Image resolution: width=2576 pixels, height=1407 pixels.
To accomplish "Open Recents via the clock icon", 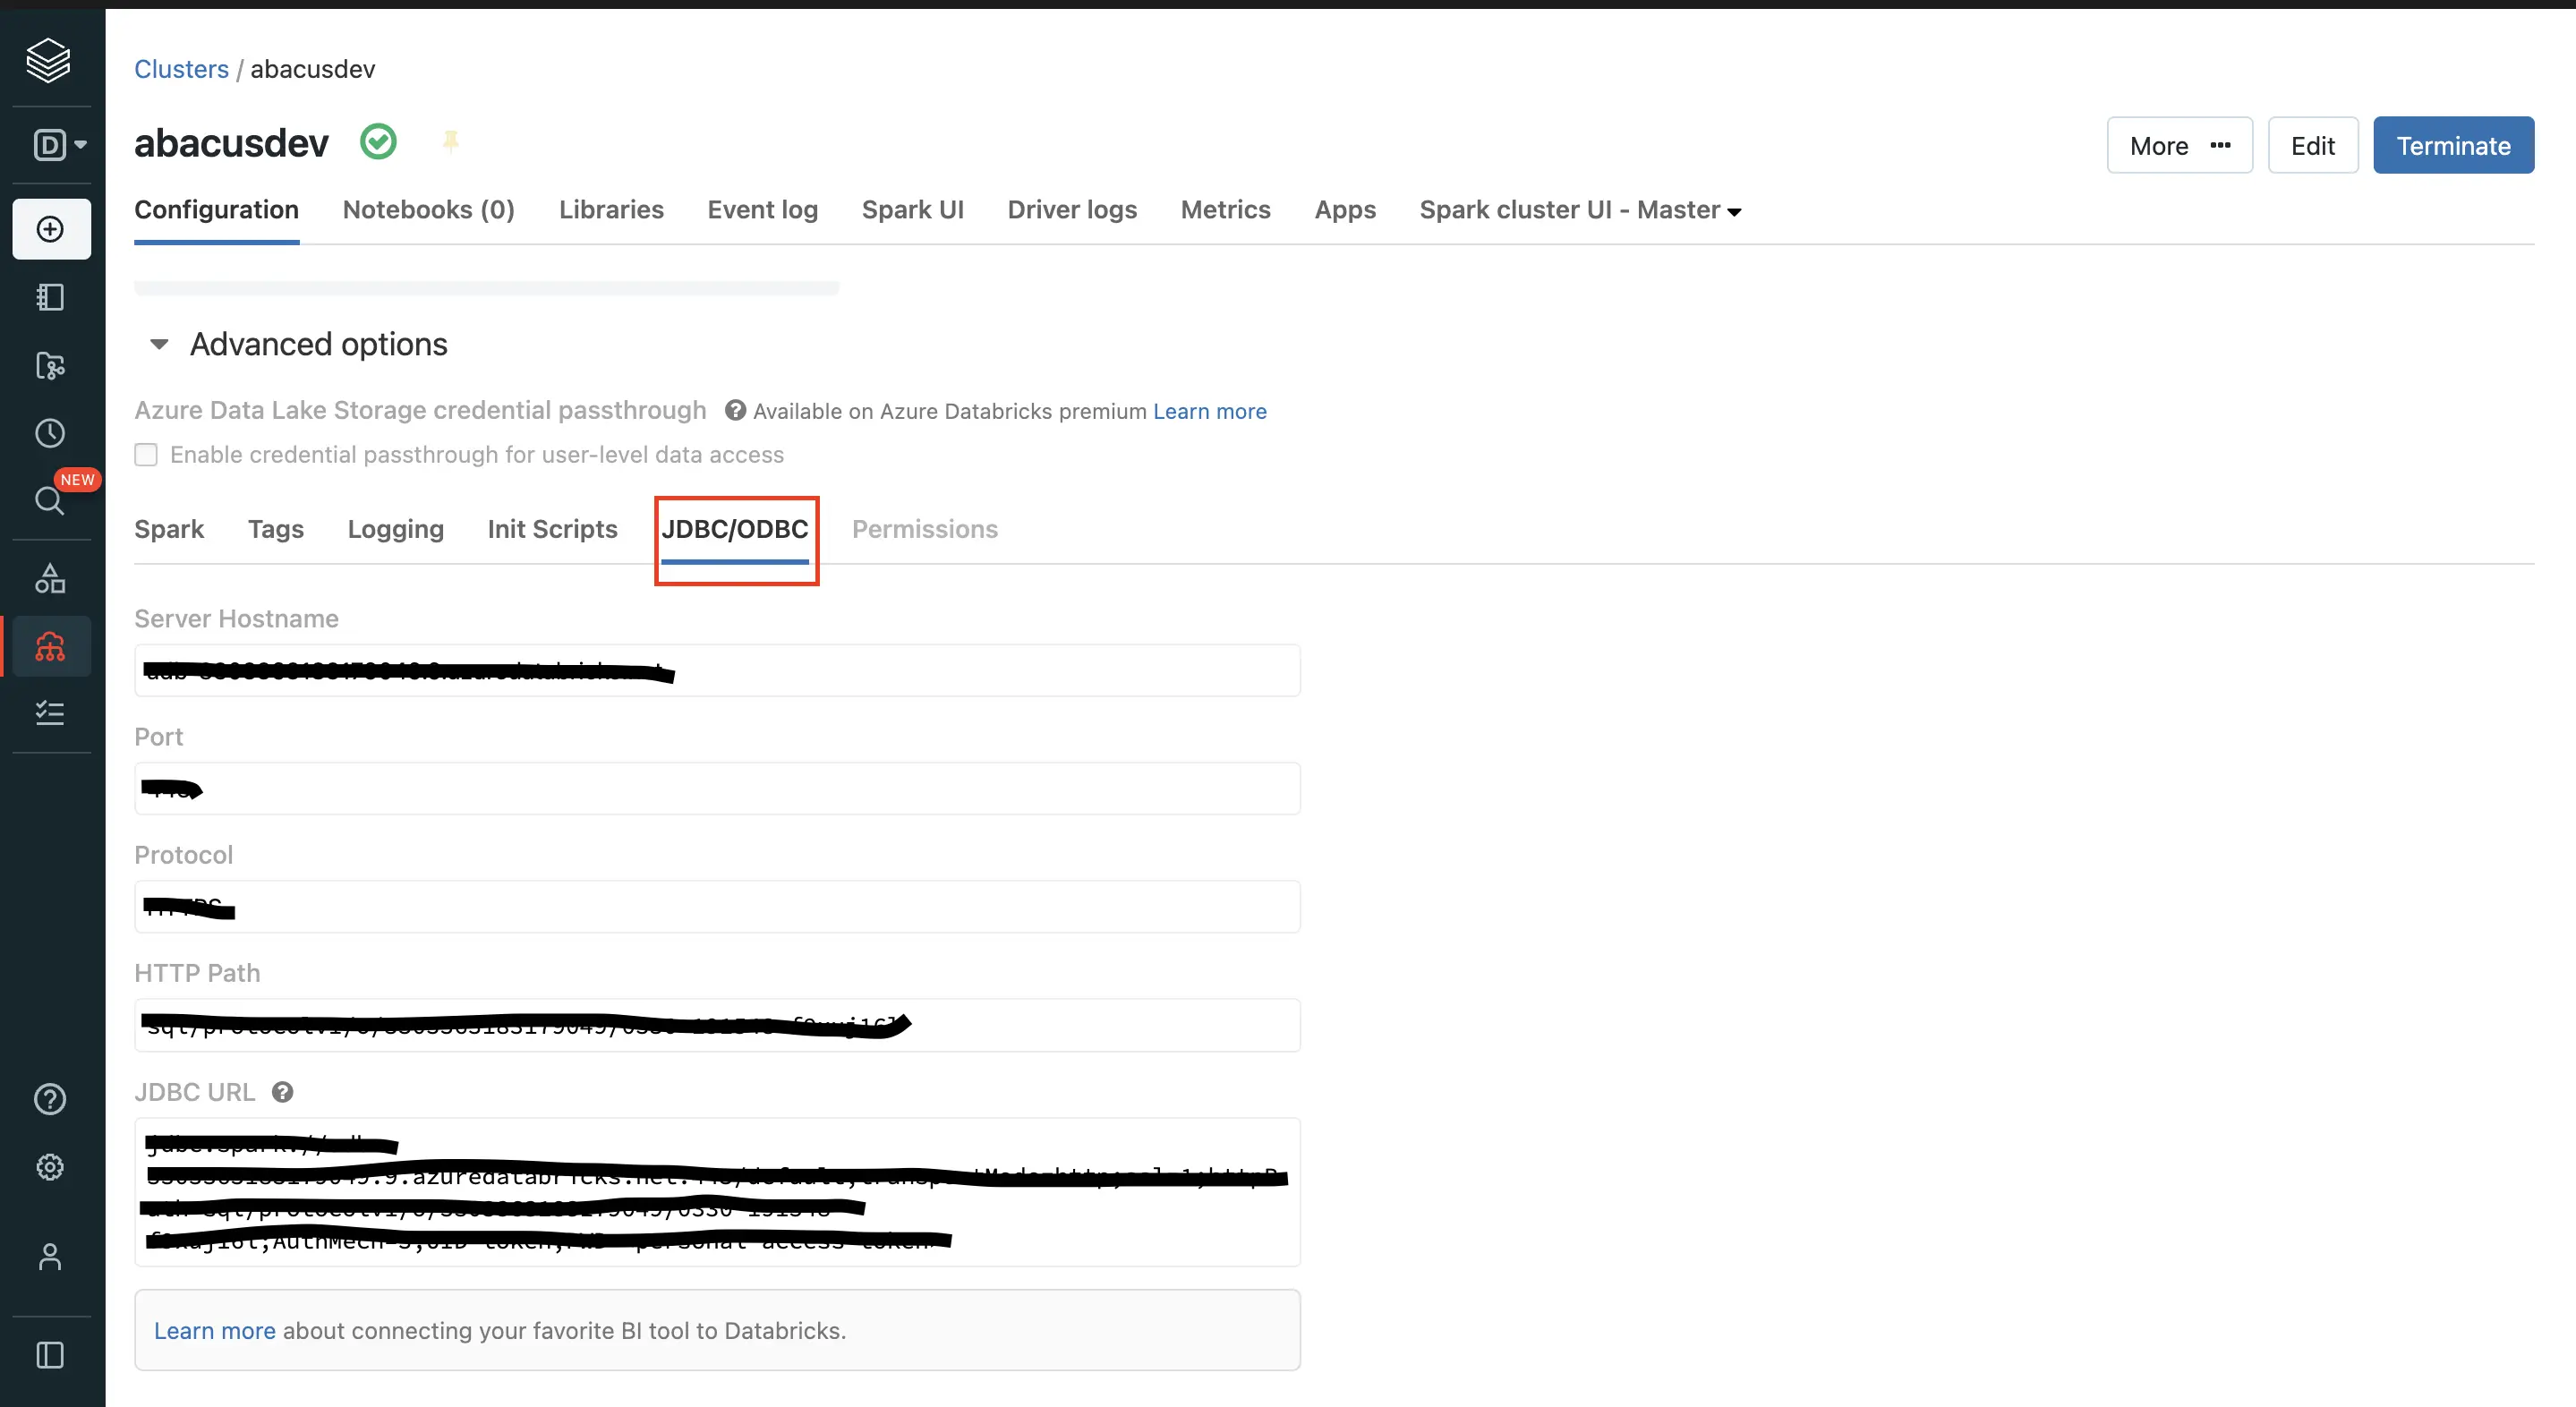I will pyautogui.click(x=49, y=432).
